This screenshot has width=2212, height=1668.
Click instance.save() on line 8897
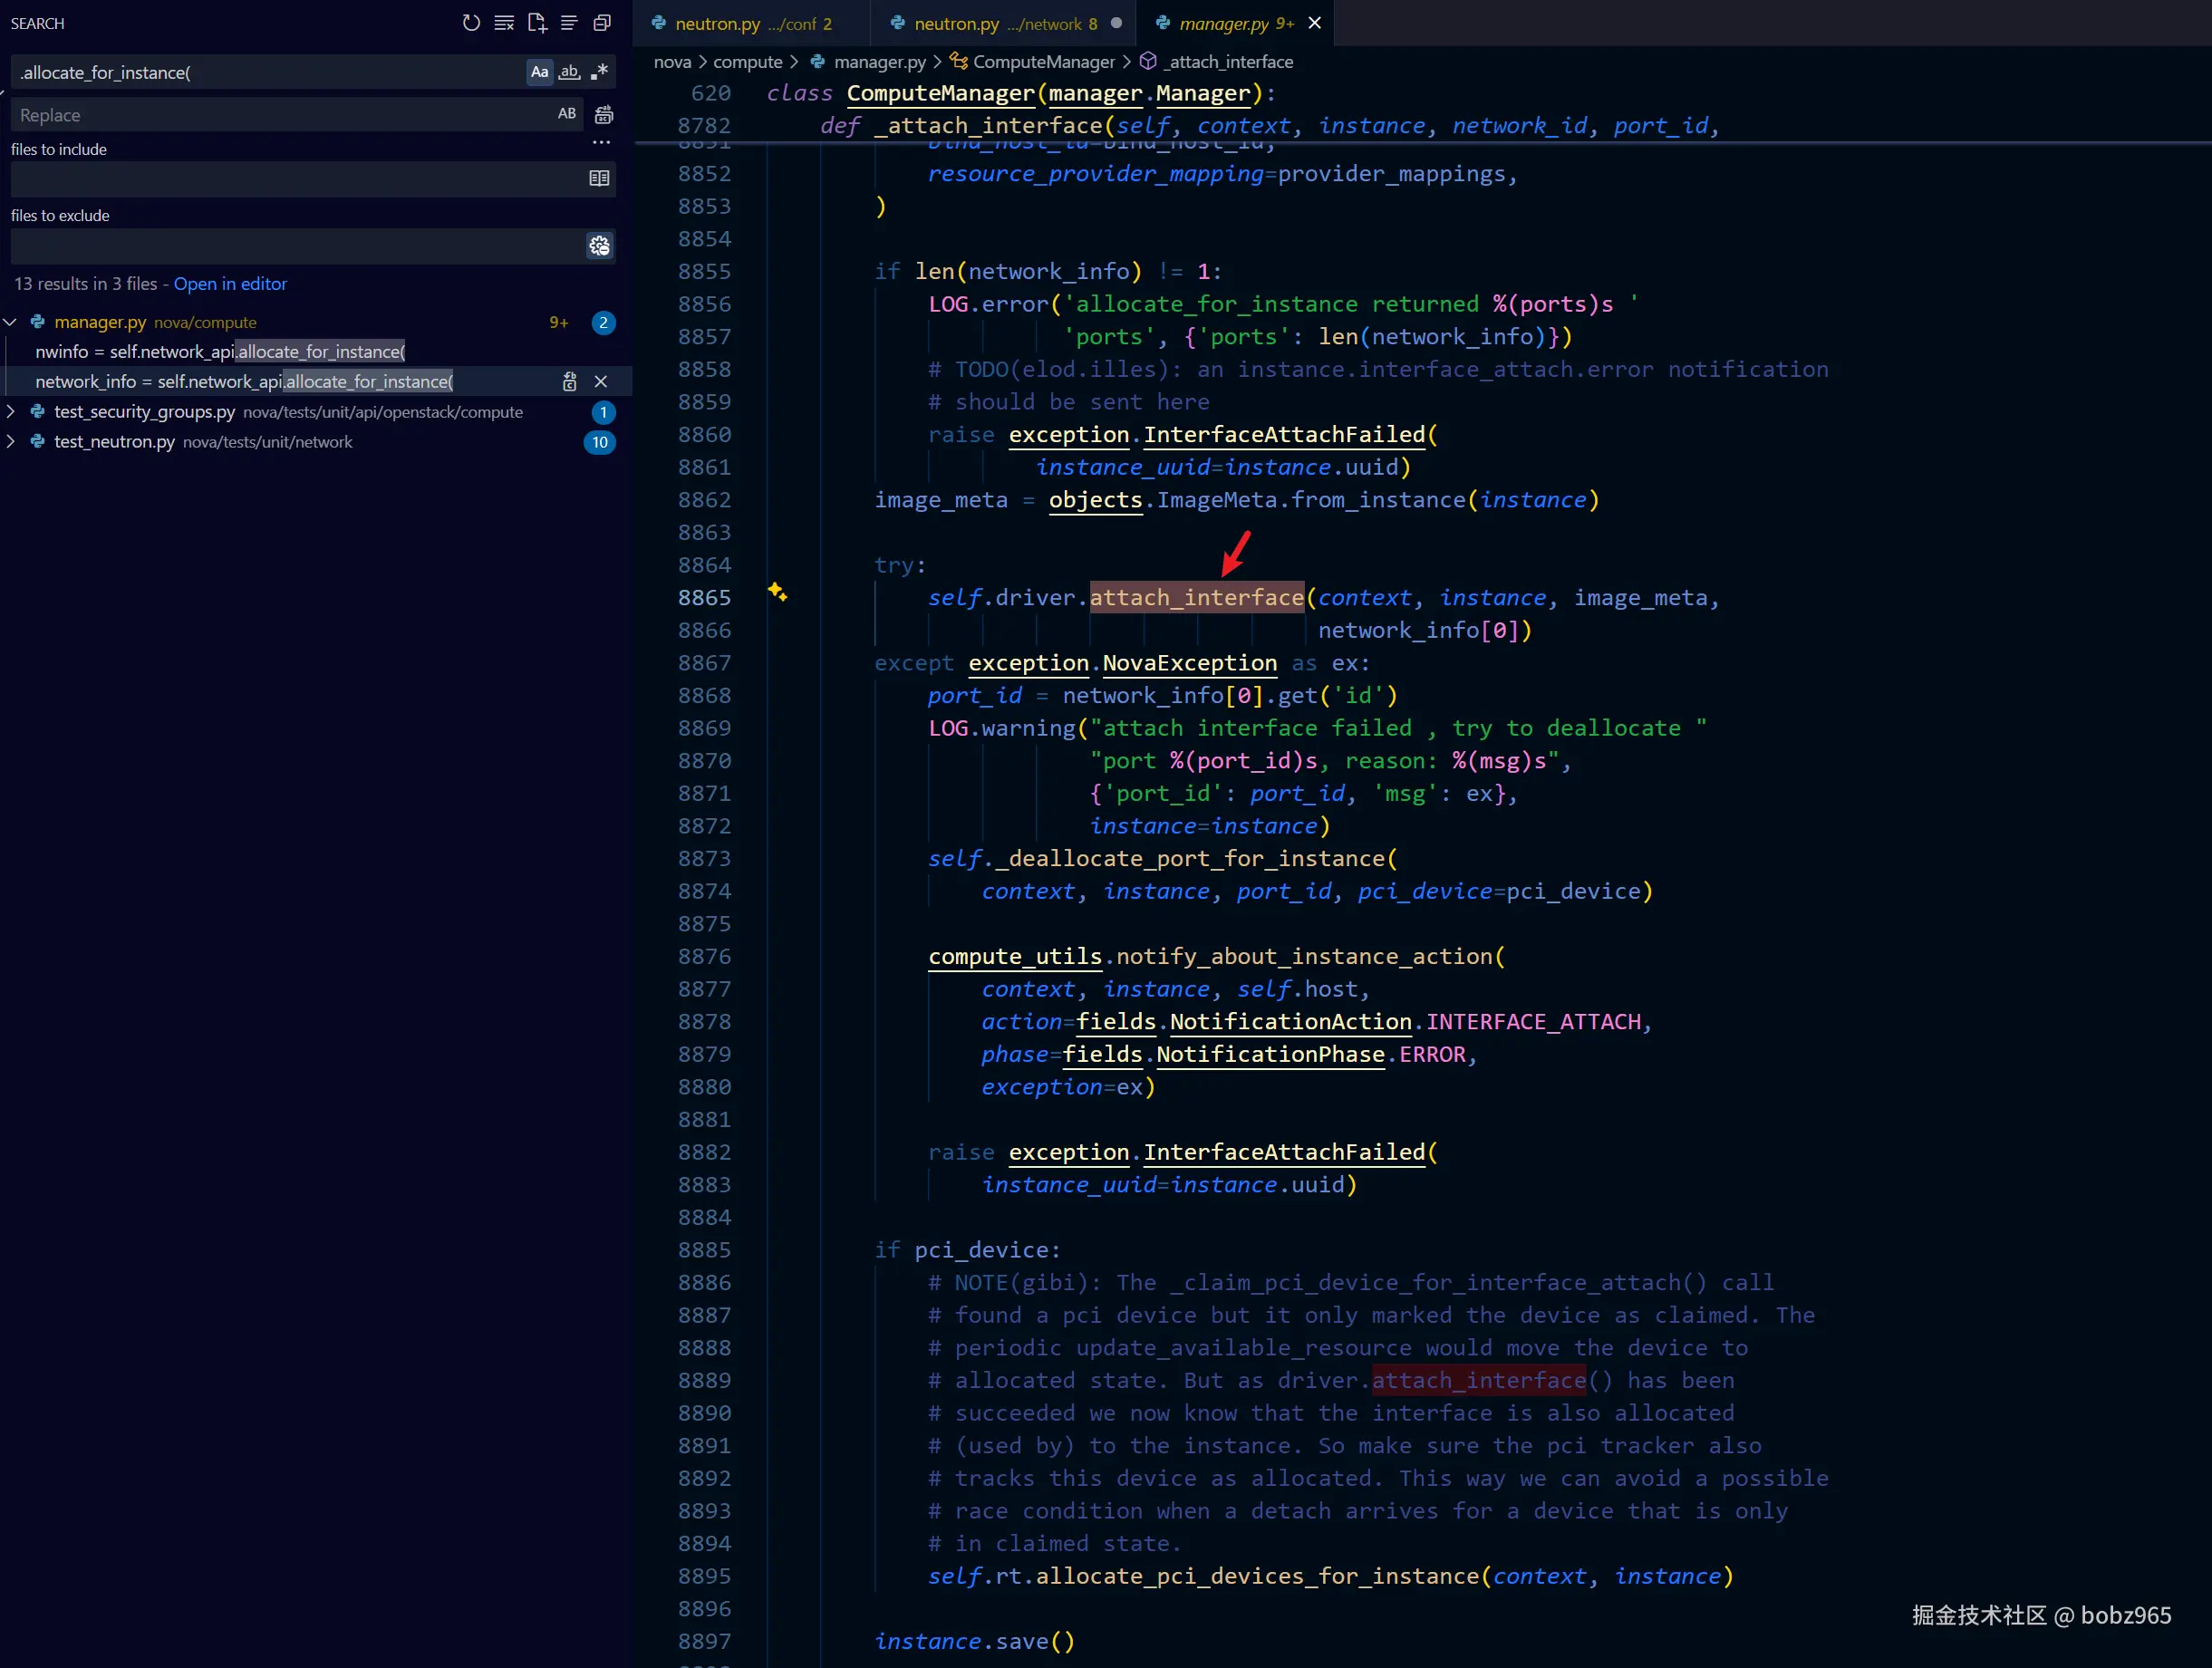coord(974,1642)
